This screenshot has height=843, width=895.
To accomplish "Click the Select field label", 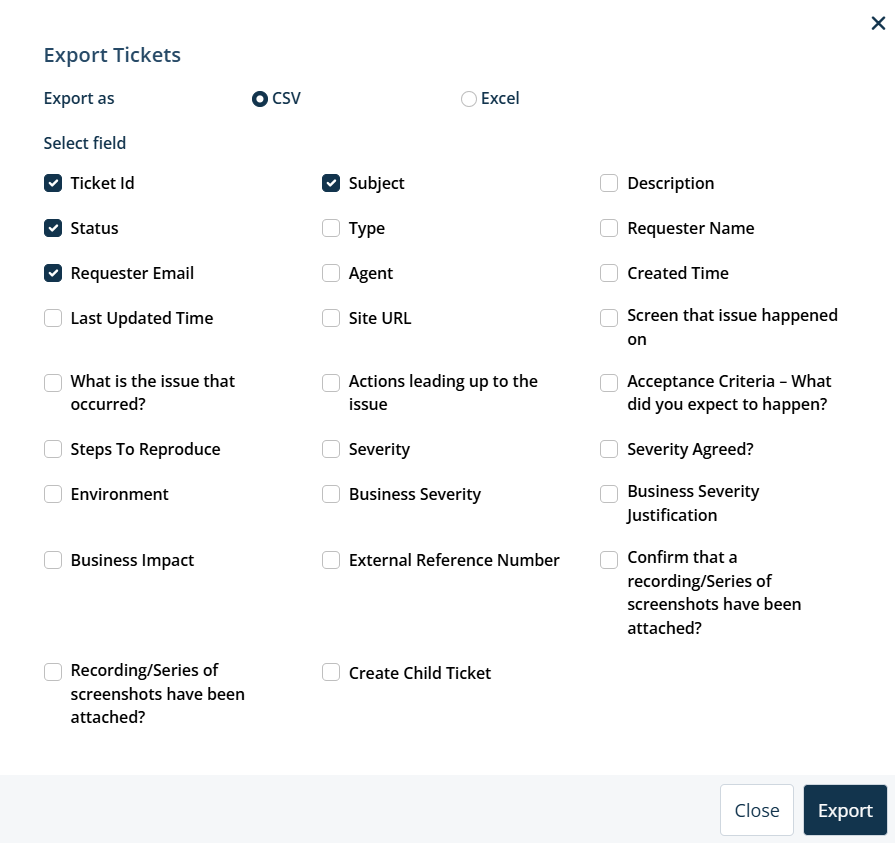I will [85, 143].
